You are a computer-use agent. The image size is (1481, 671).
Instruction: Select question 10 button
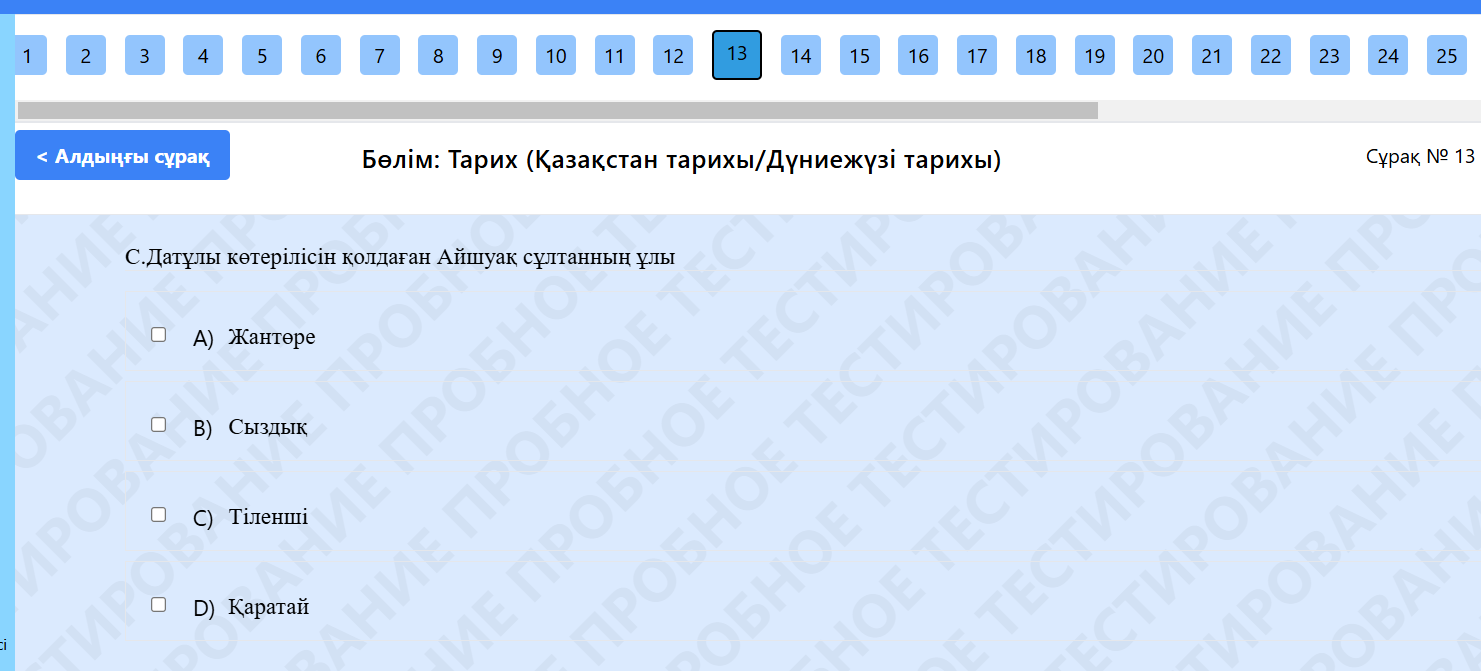tap(556, 55)
